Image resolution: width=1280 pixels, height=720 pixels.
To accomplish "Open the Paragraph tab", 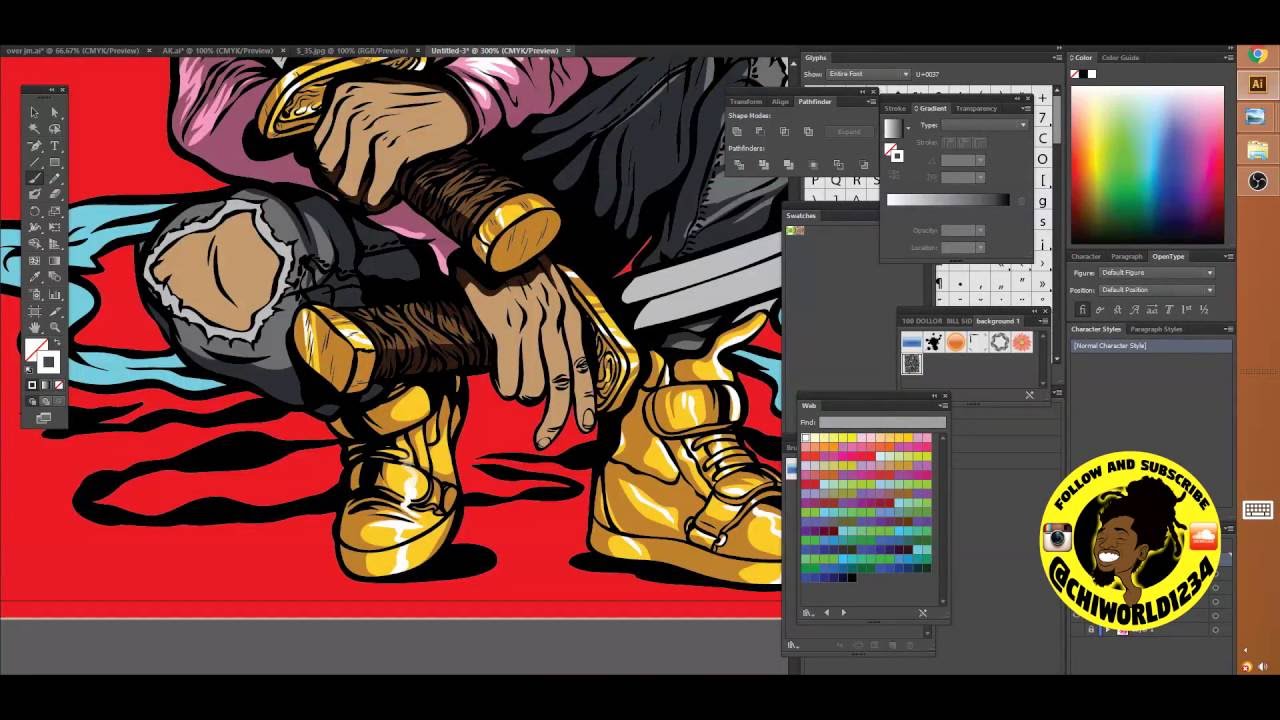I will point(1126,257).
